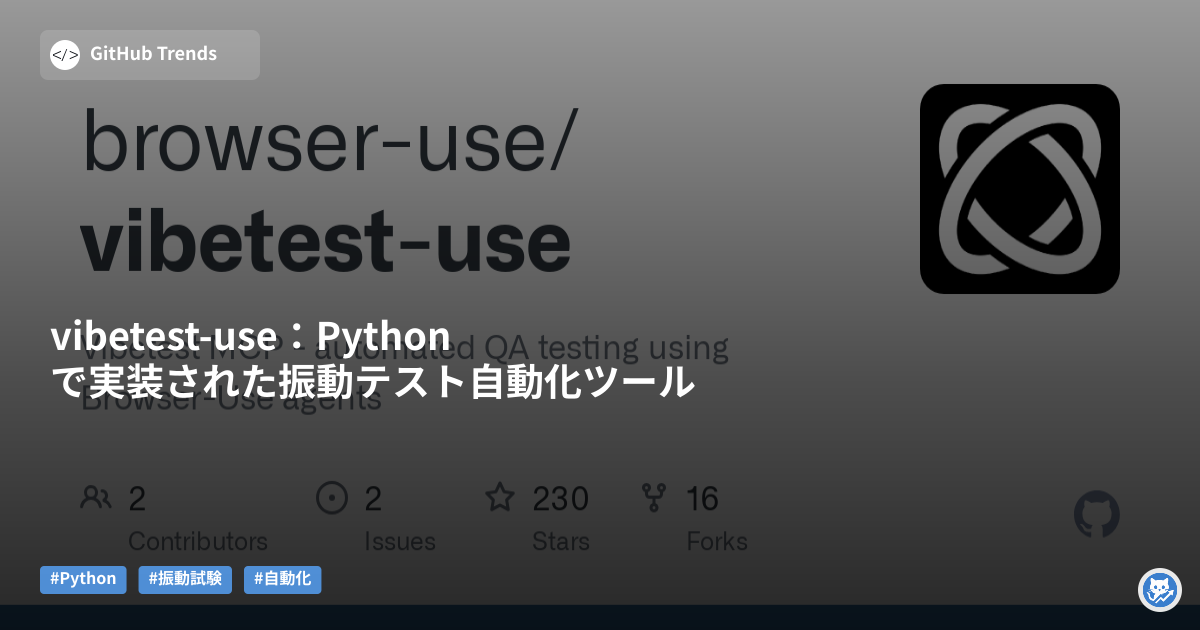Screen dimensions: 1200x630
Task: Click the Issues label text
Action: (x=399, y=541)
